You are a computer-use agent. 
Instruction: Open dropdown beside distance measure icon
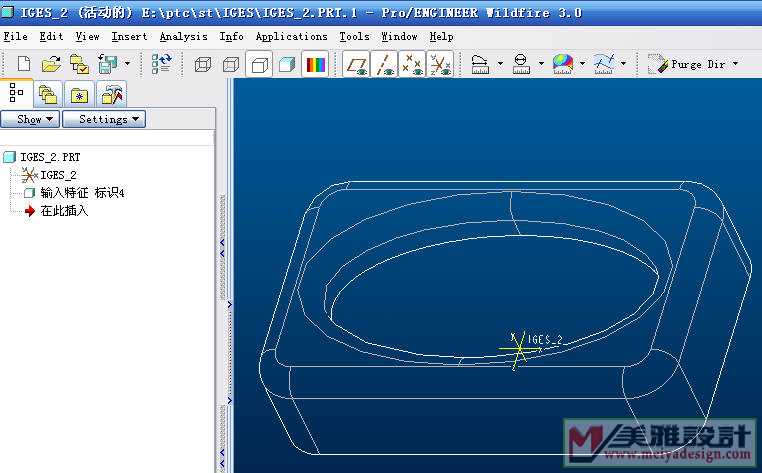click(x=500, y=63)
